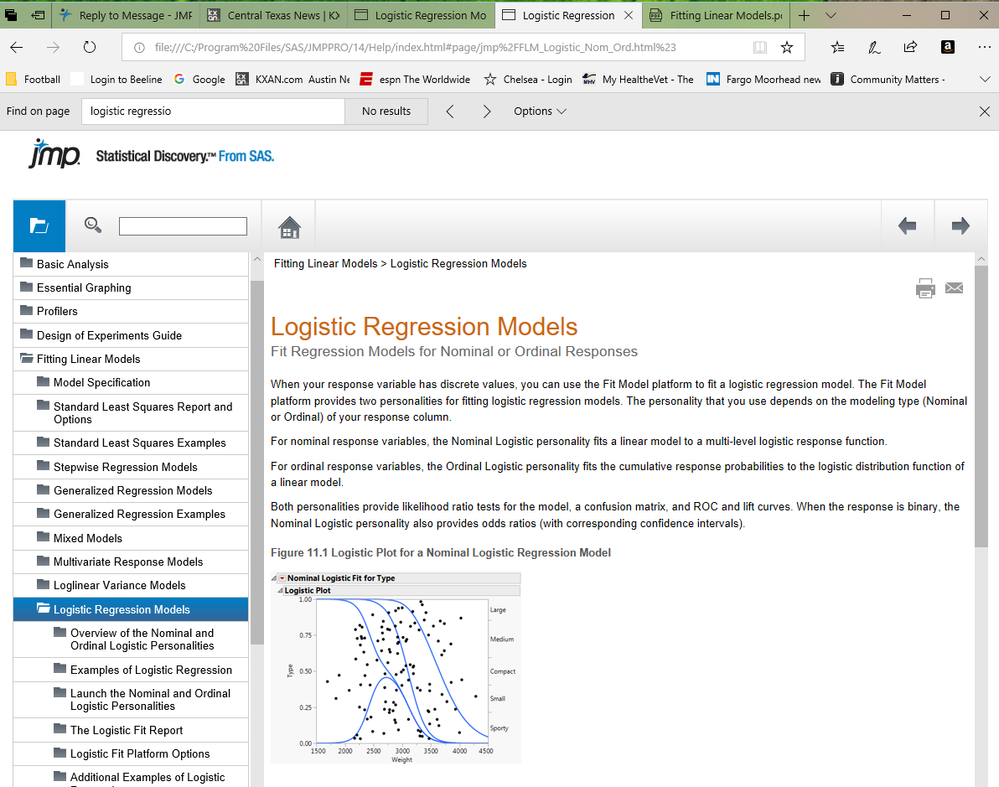Image resolution: width=999 pixels, height=787 pixels.
Task: Click the help search input box
Action: 183,226
